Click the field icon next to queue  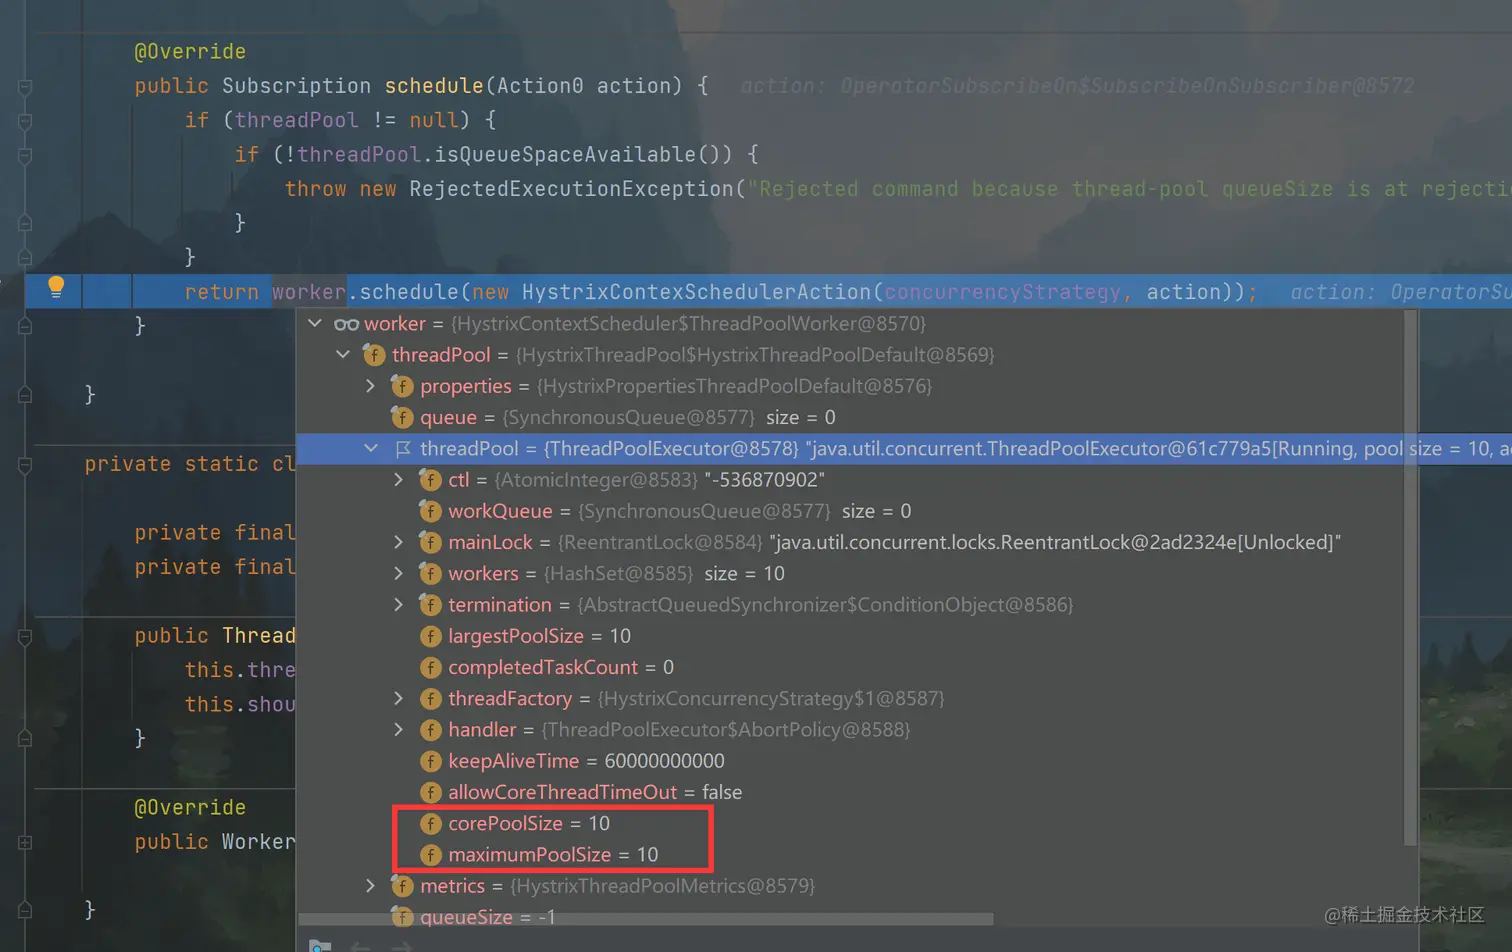coord(402,417)
